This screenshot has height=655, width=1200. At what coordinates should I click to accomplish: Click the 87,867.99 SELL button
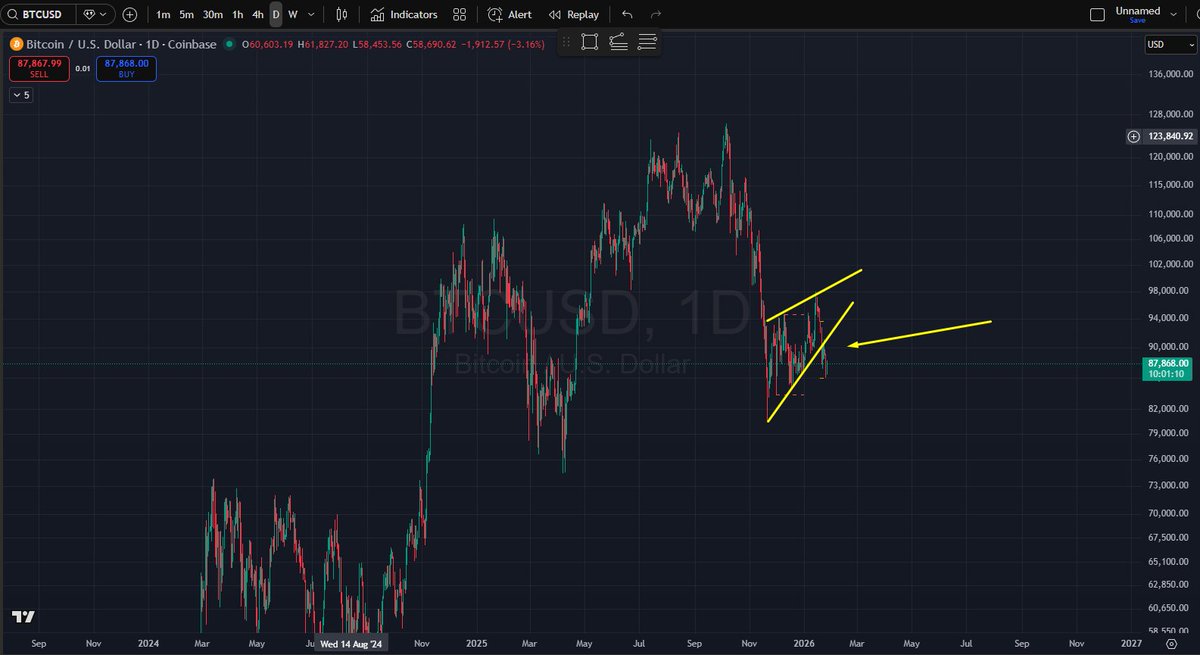coord(39,69)
